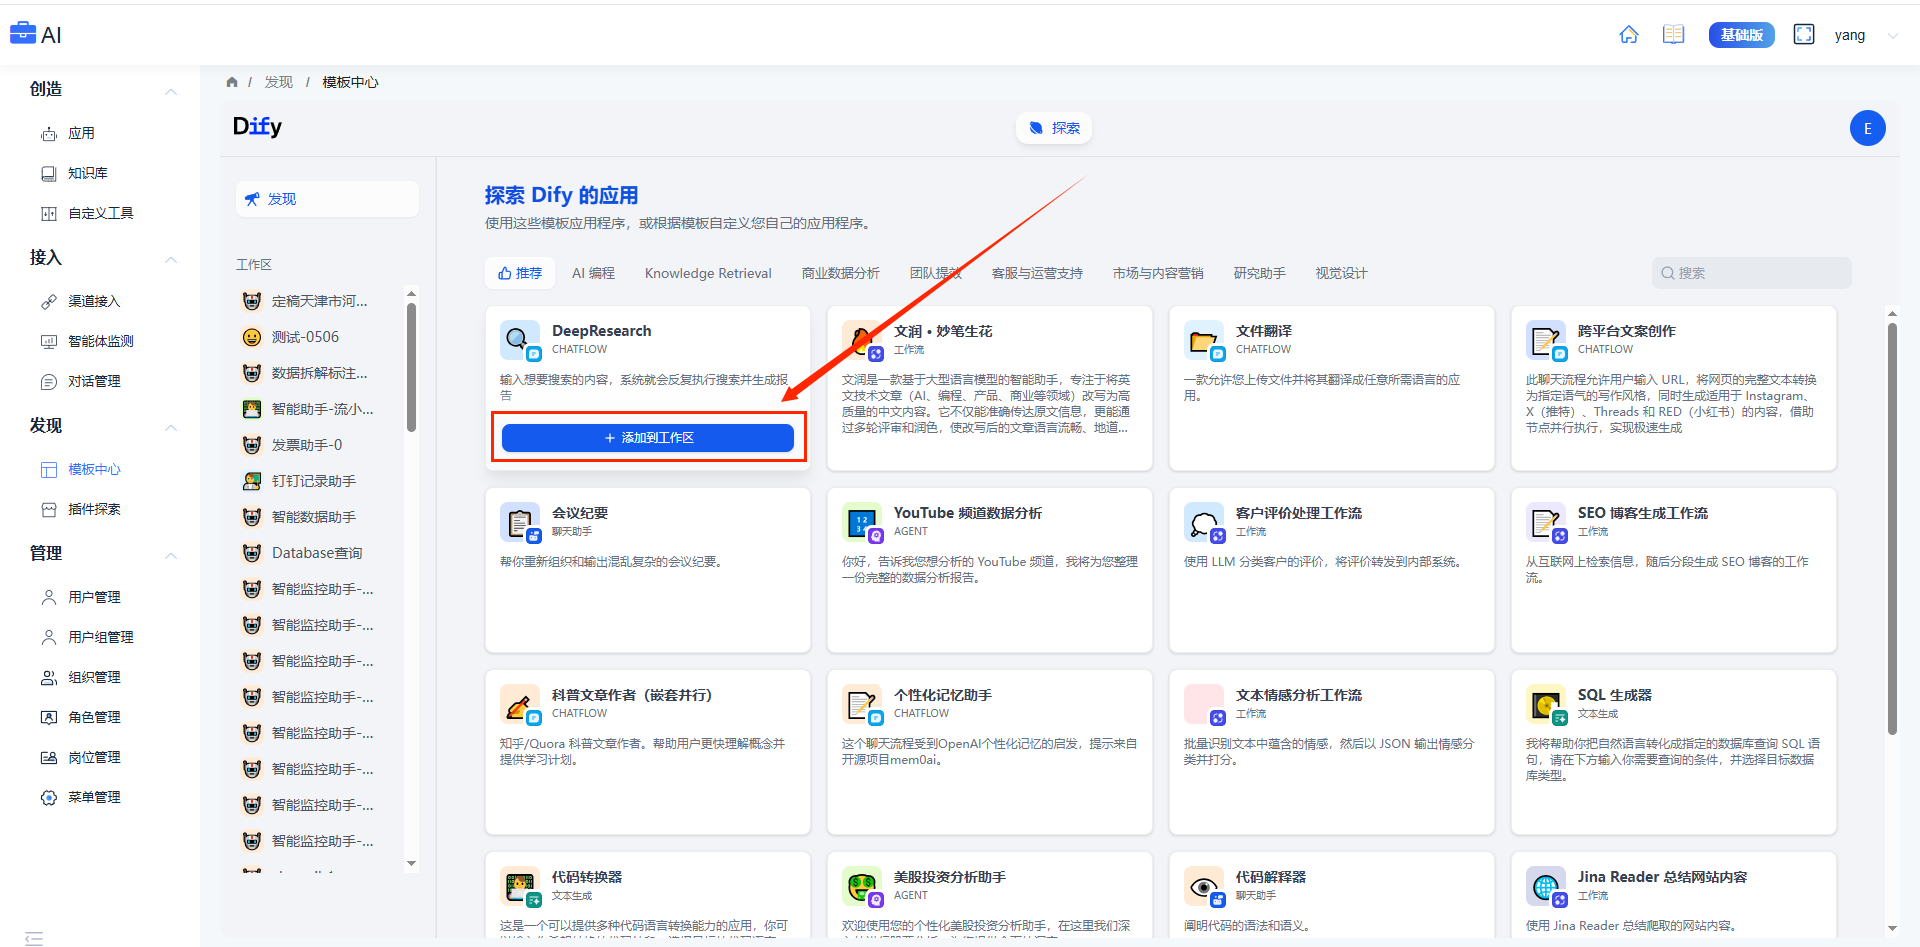Click workspace list scroll-down arrow
Viewport: 1920px width, 947px height.
tap(411, 864)
